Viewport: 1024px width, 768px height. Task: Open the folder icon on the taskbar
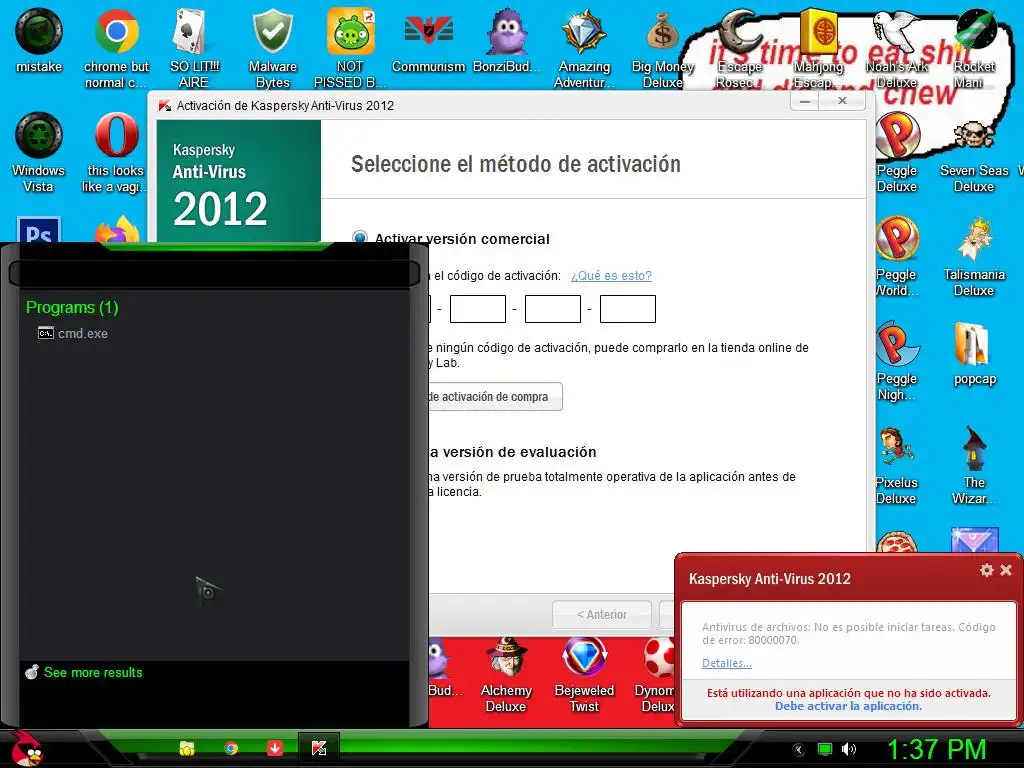pyautogui.click(x=187, y=748)
